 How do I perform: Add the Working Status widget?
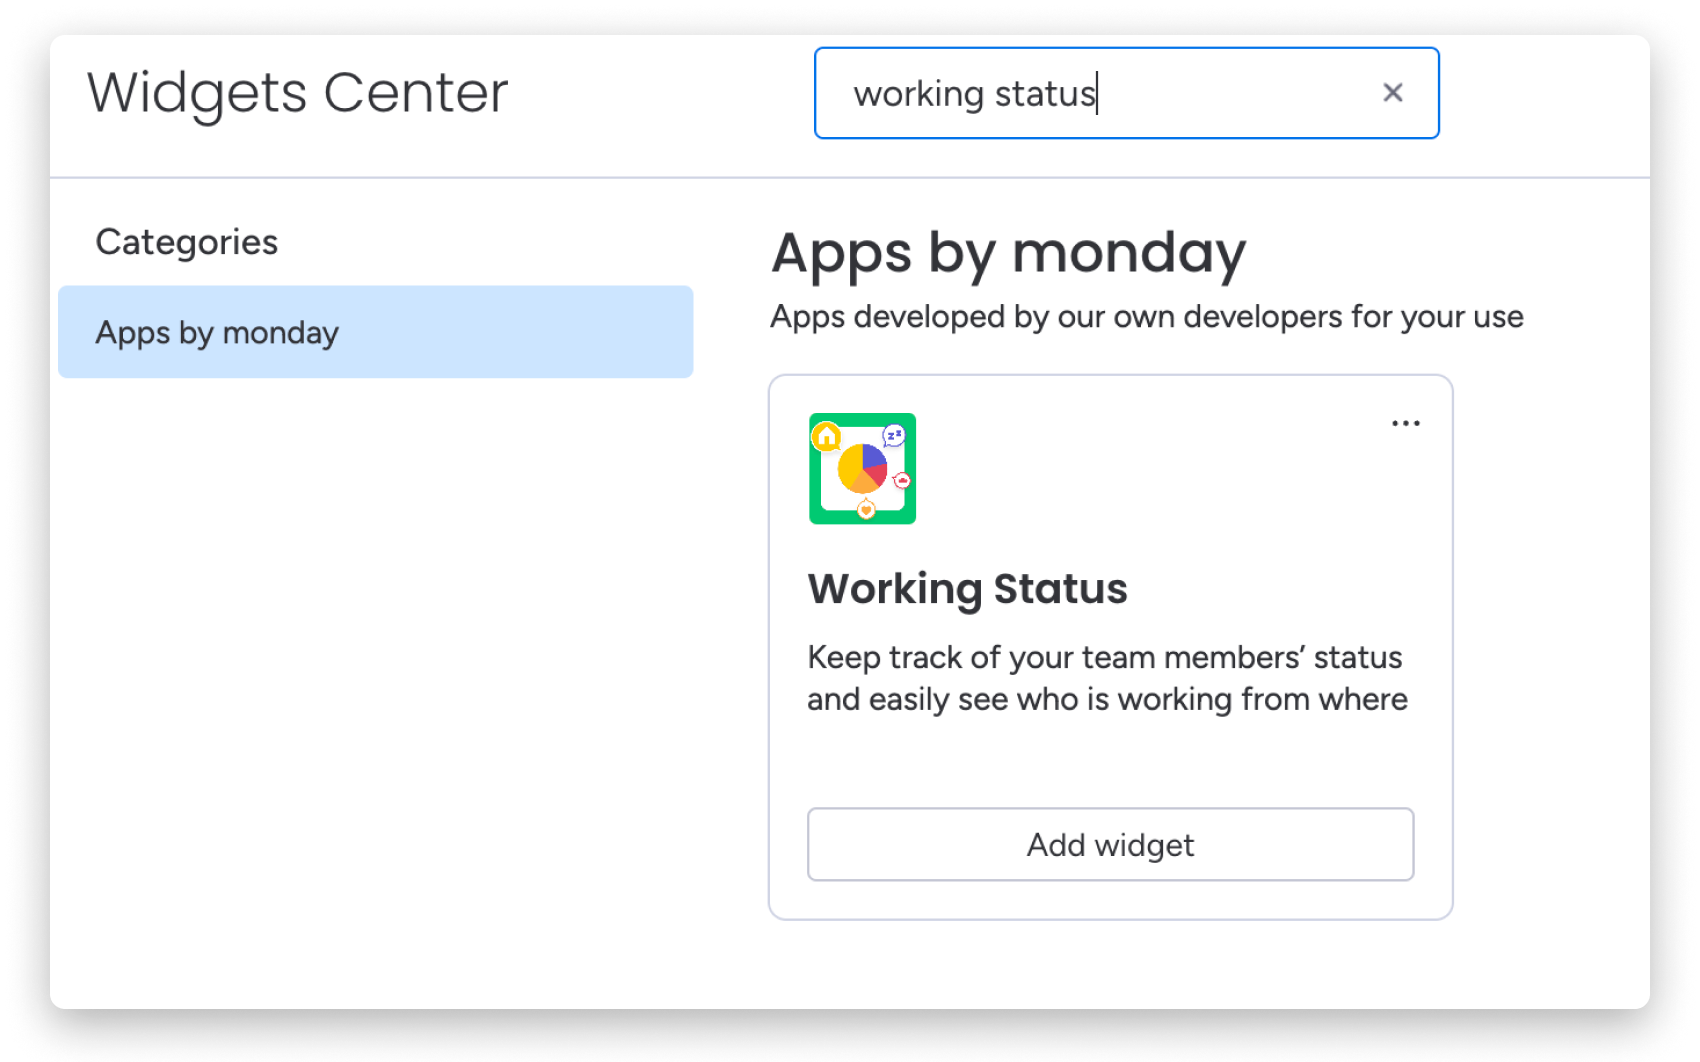pyautogui.click(x=1110, y=844)
